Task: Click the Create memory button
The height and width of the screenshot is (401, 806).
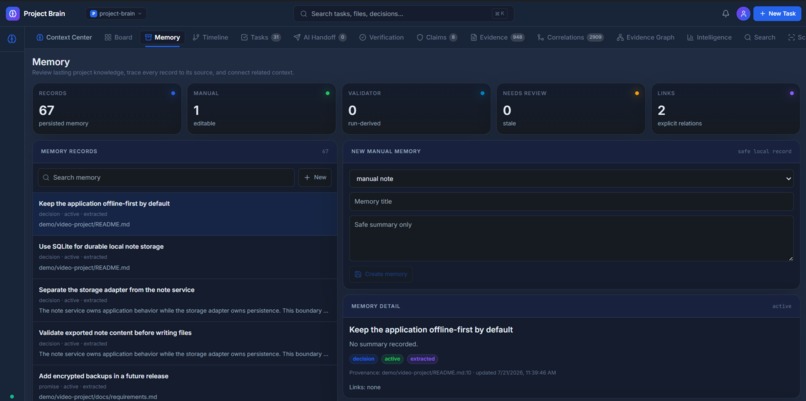Action: pyautogui.click(x=381, y=274)
